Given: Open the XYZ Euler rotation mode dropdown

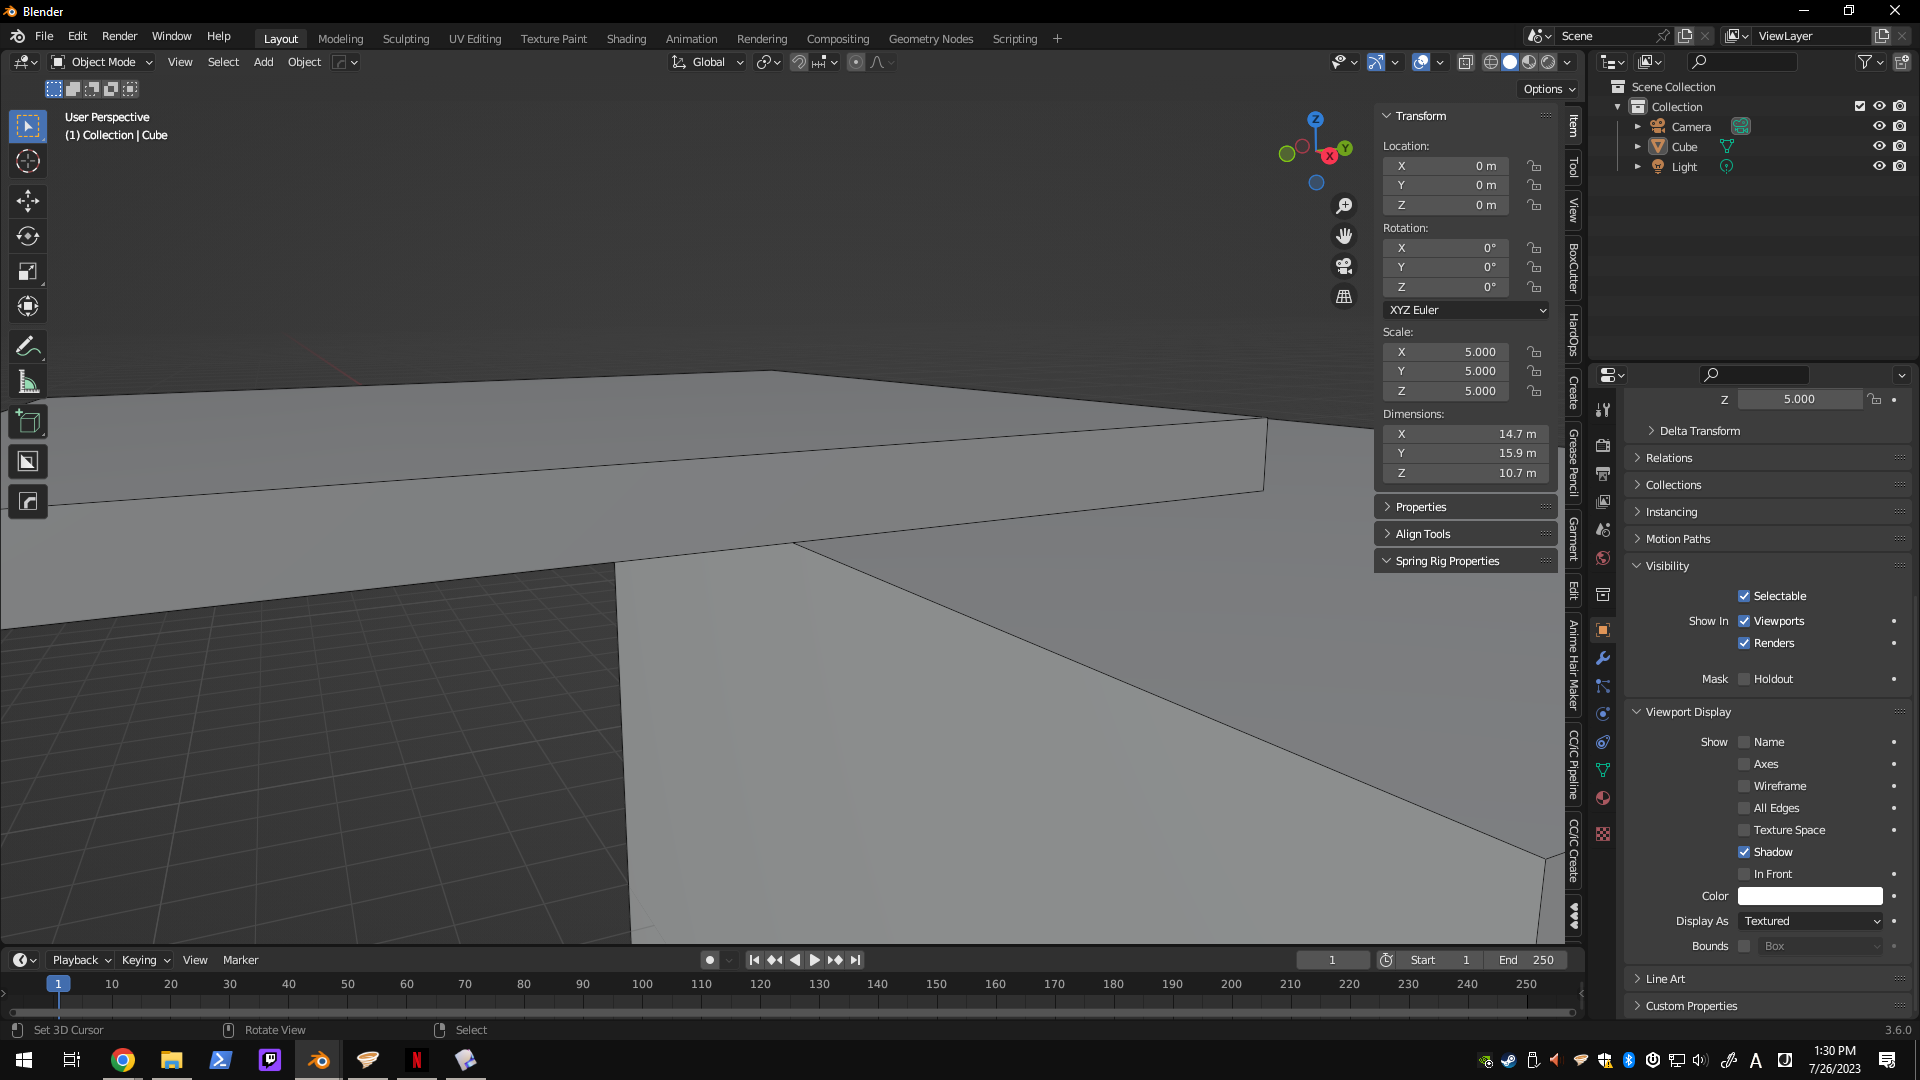Looking at the screenshot, I should click(x=1466, y=310).
